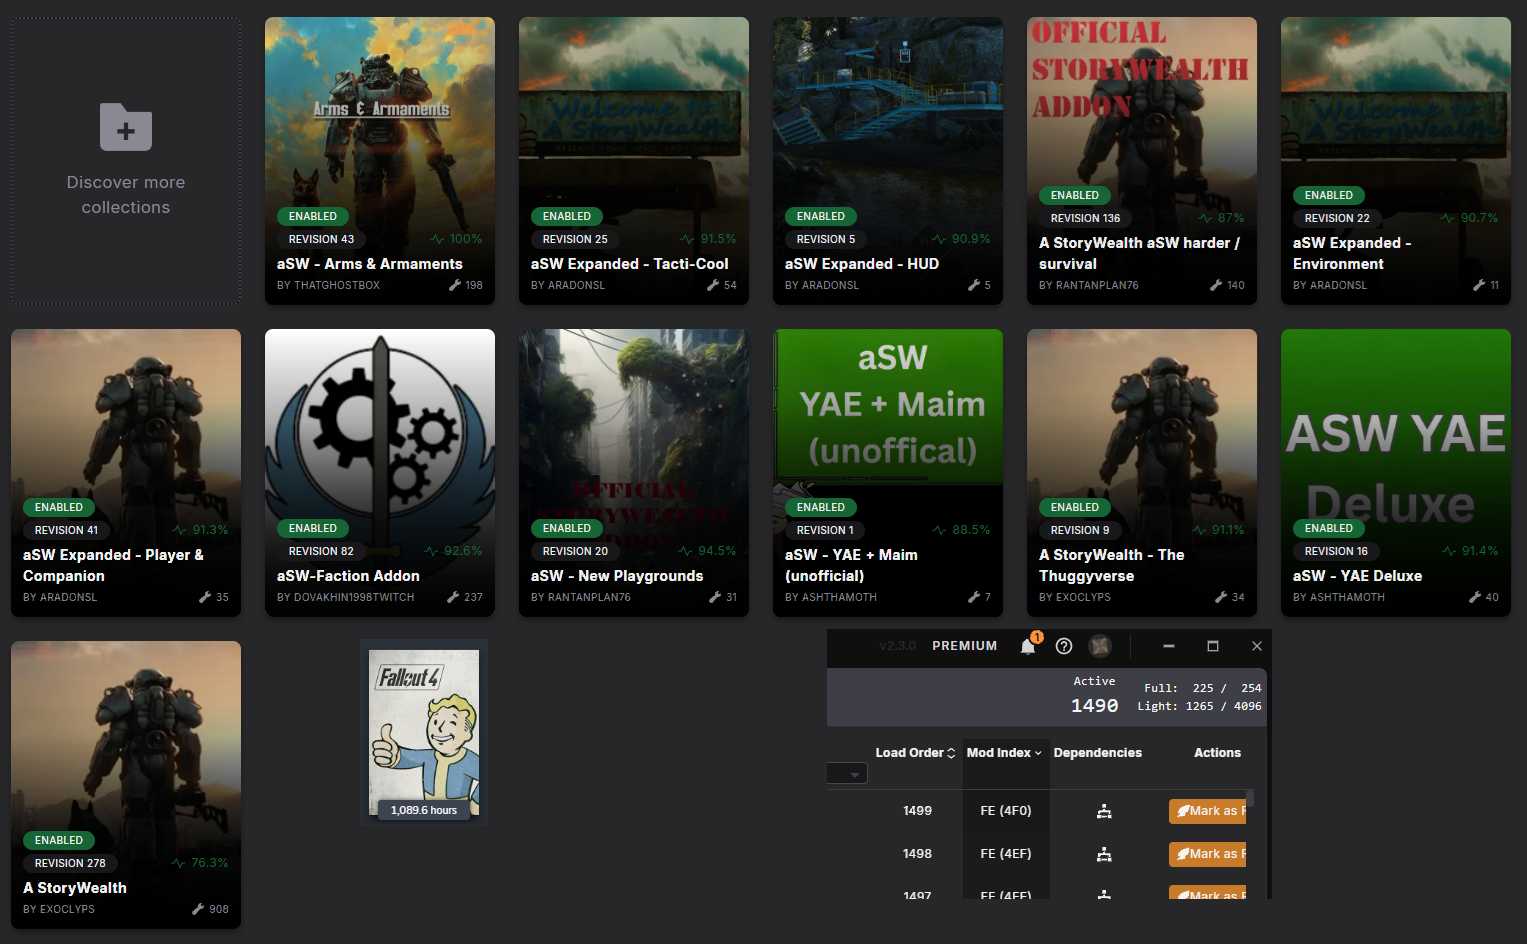This screenshot has height=944, width=1527.
Task: Open Discover more collections link
Action: coord(126,195)
